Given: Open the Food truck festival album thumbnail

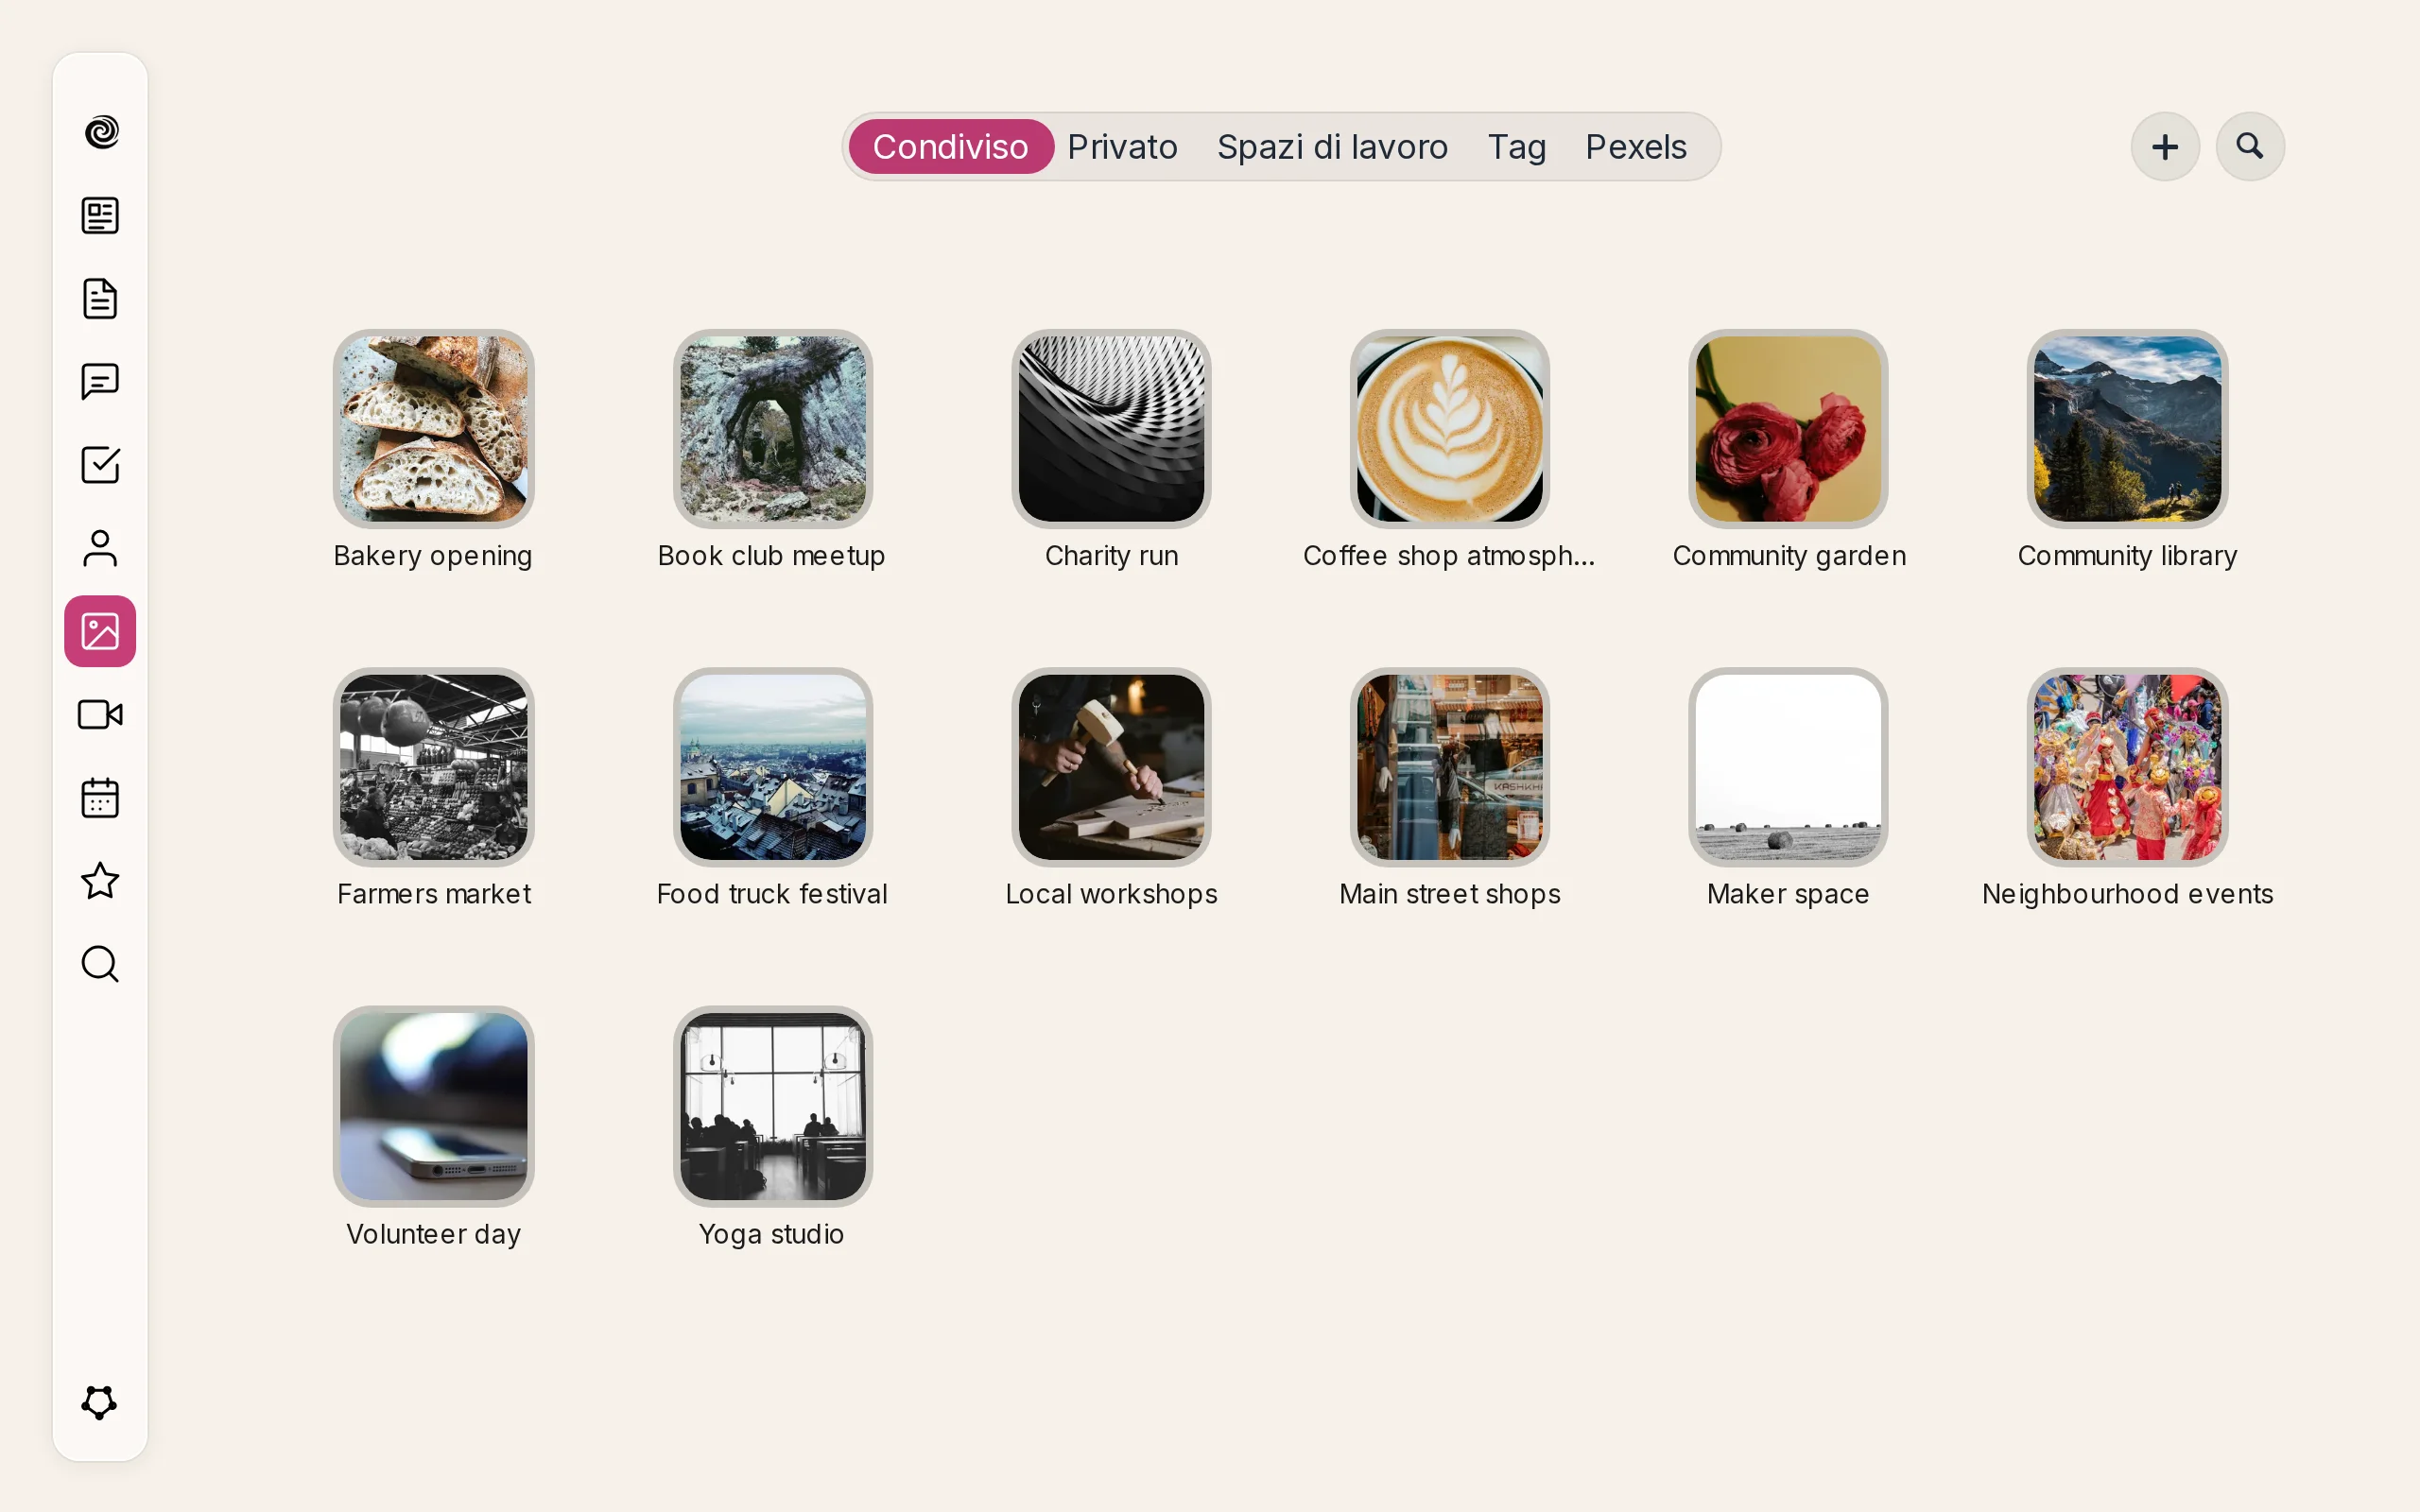Looking at the screenshot, I should pos(773,767).
